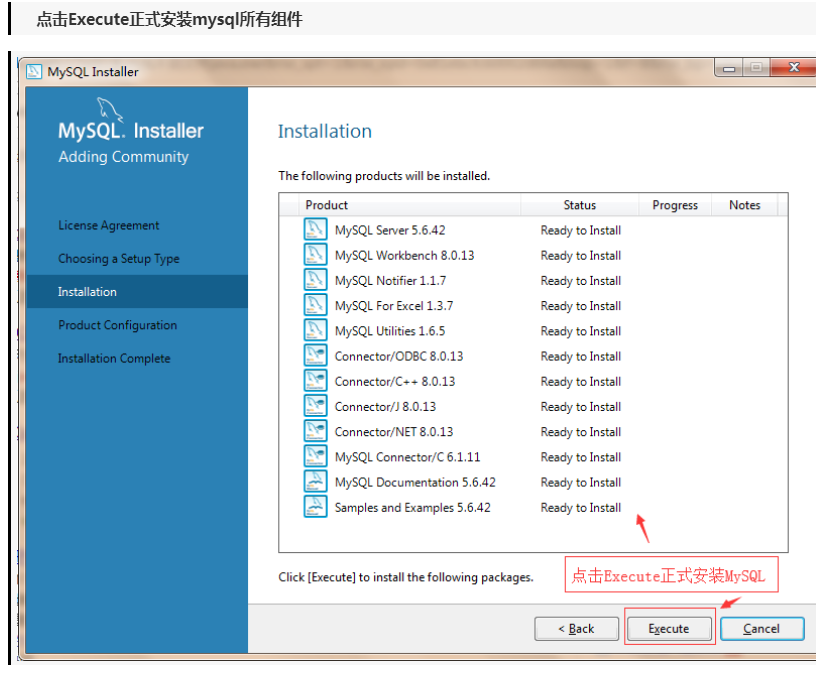Select the MySQL Notifier 1.1.7 row
This screenshot has width=816, height=678.
click(x=533, y=280)
